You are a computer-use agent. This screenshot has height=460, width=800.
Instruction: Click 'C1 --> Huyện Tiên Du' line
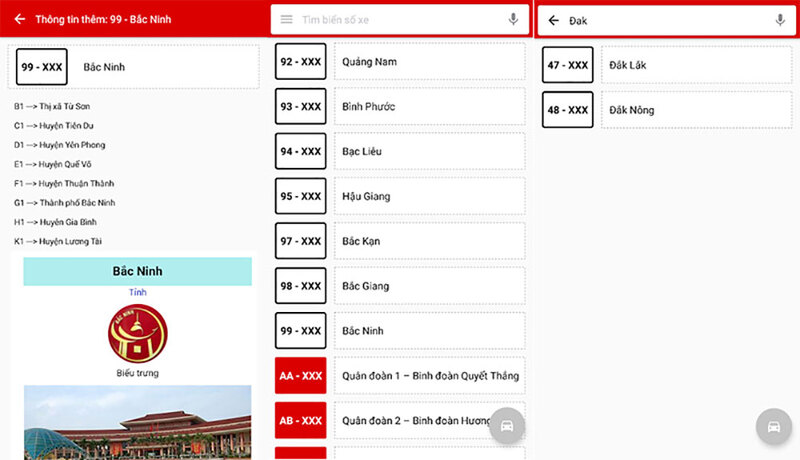(x=54, y=125)
